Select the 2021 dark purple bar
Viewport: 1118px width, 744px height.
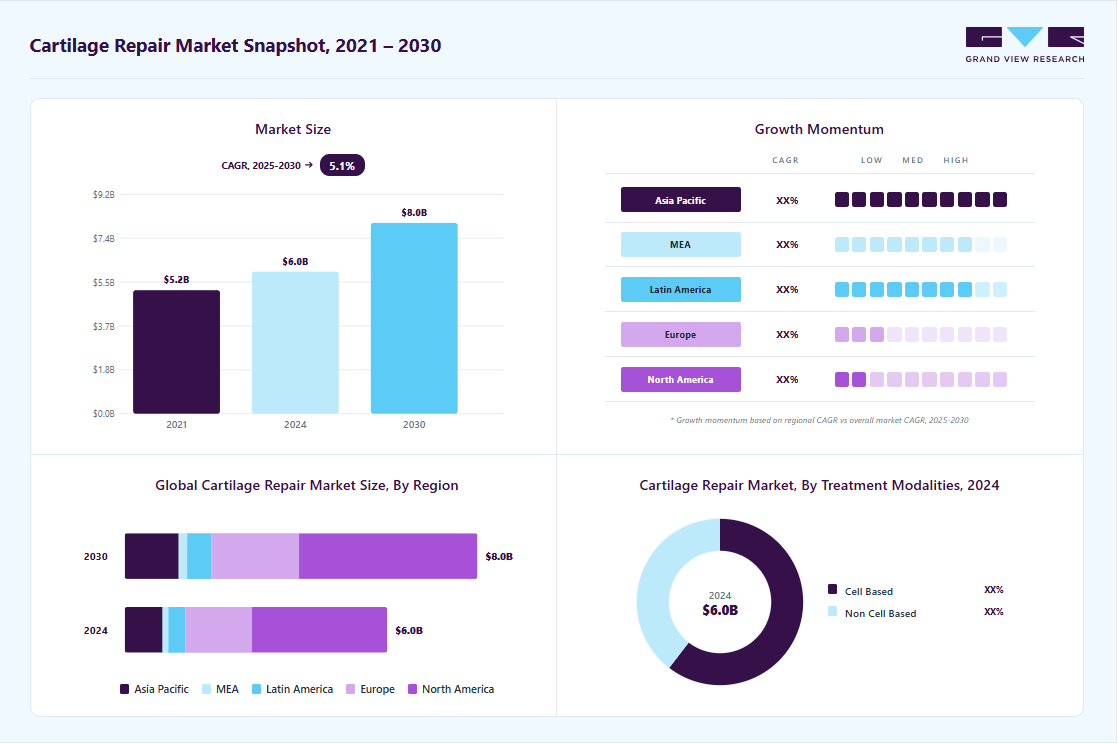176,352
